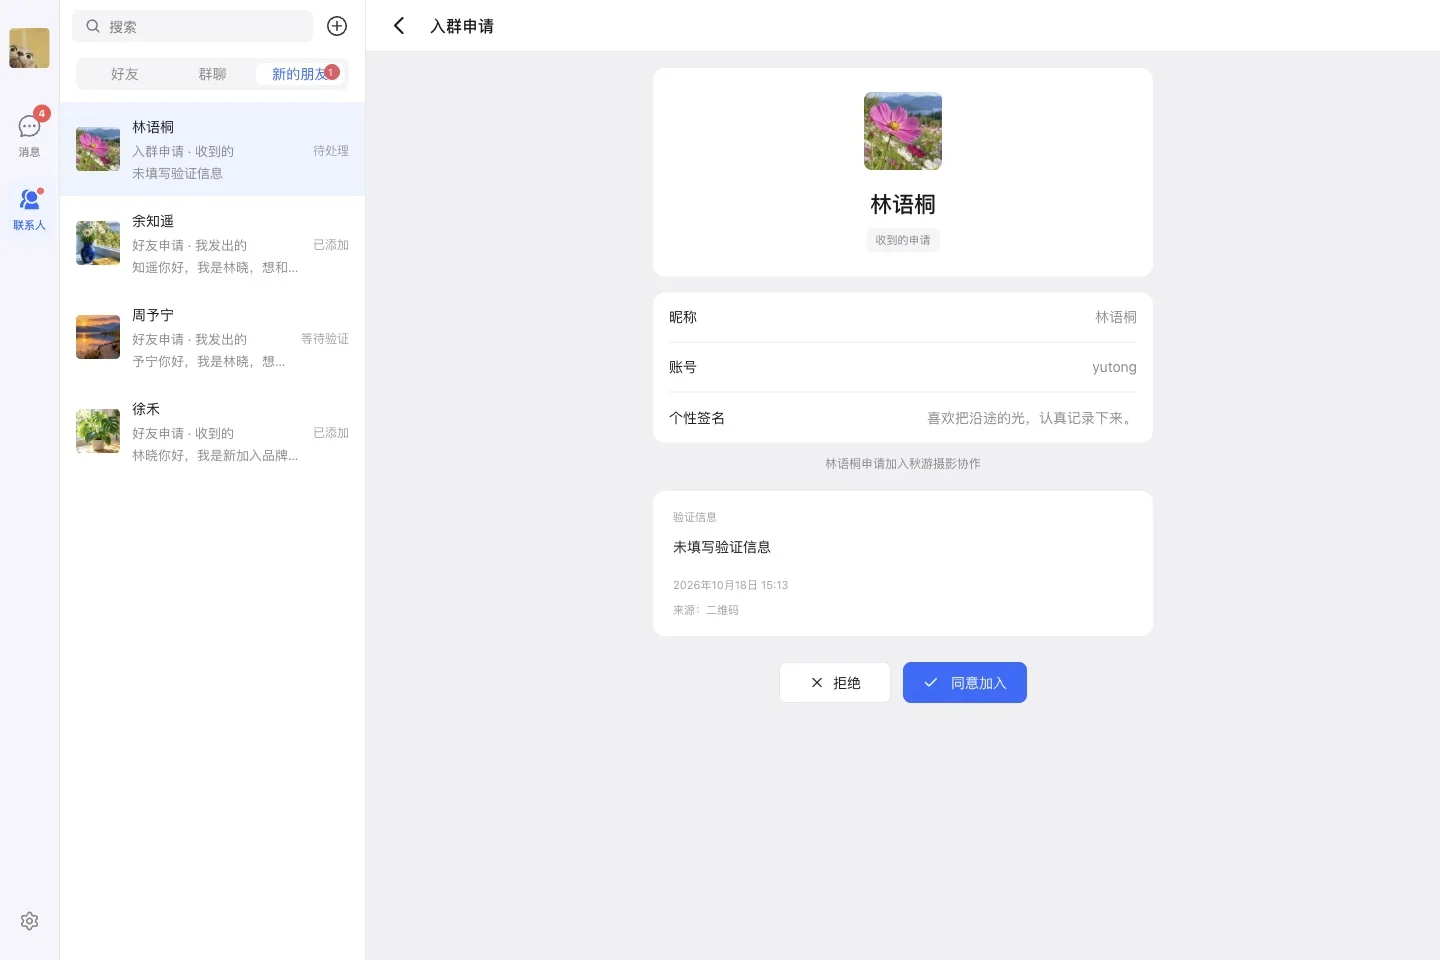Click the 昵称 row label
Image resolution: width=1440 pixels, height=960 pixels.
pyautogui.click(x=683, y=317)
